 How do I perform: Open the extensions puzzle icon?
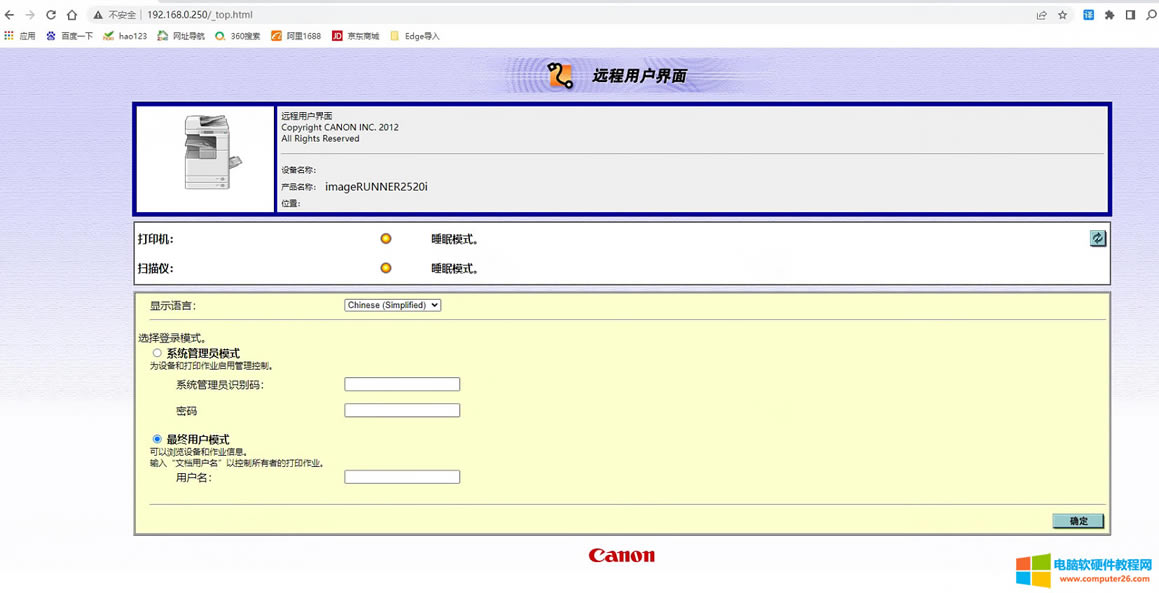pyautogui.click(x=1109, y=15)
